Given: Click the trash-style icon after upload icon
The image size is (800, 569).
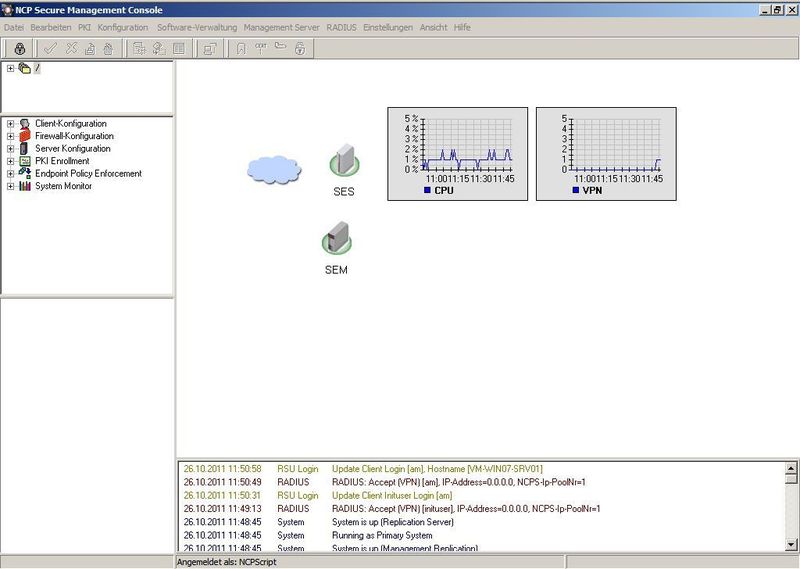Looking at the screenshot, I should click(108, 48).
